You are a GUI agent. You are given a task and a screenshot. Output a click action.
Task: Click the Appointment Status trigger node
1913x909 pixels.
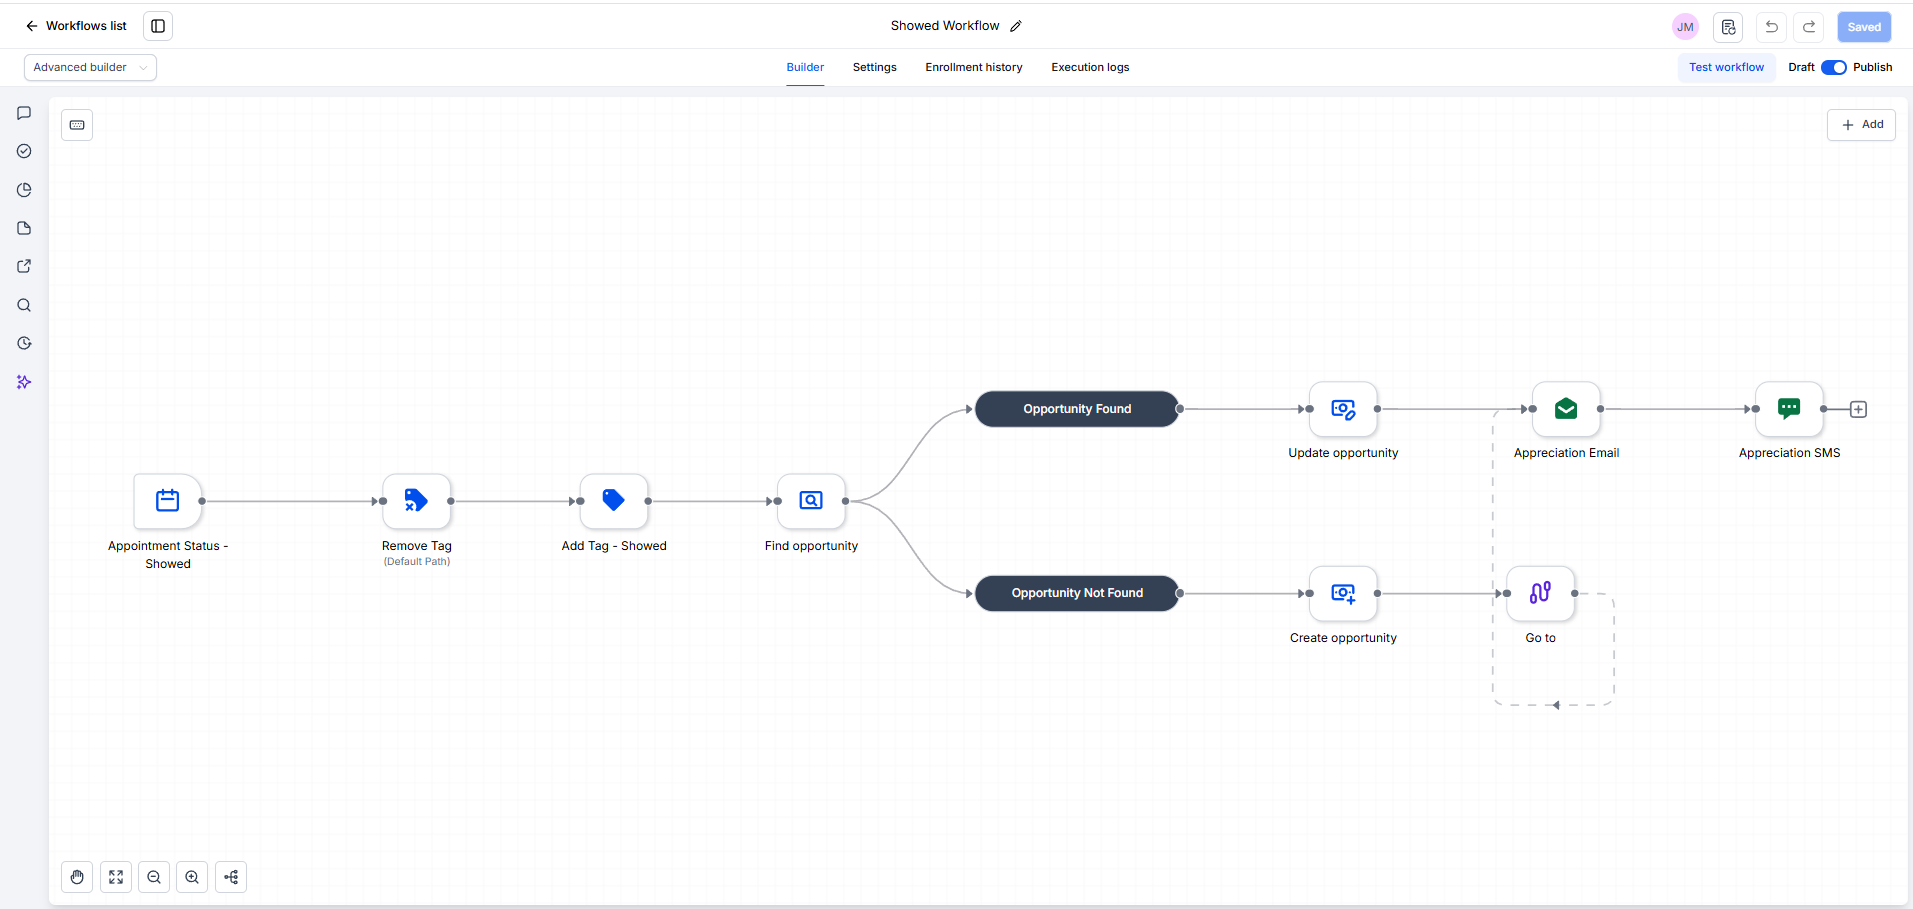coord(168,501)
